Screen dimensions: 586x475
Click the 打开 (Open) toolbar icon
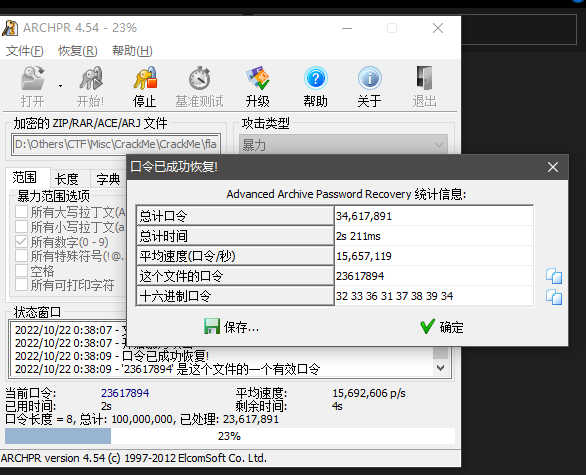click(x=33, y=78)
